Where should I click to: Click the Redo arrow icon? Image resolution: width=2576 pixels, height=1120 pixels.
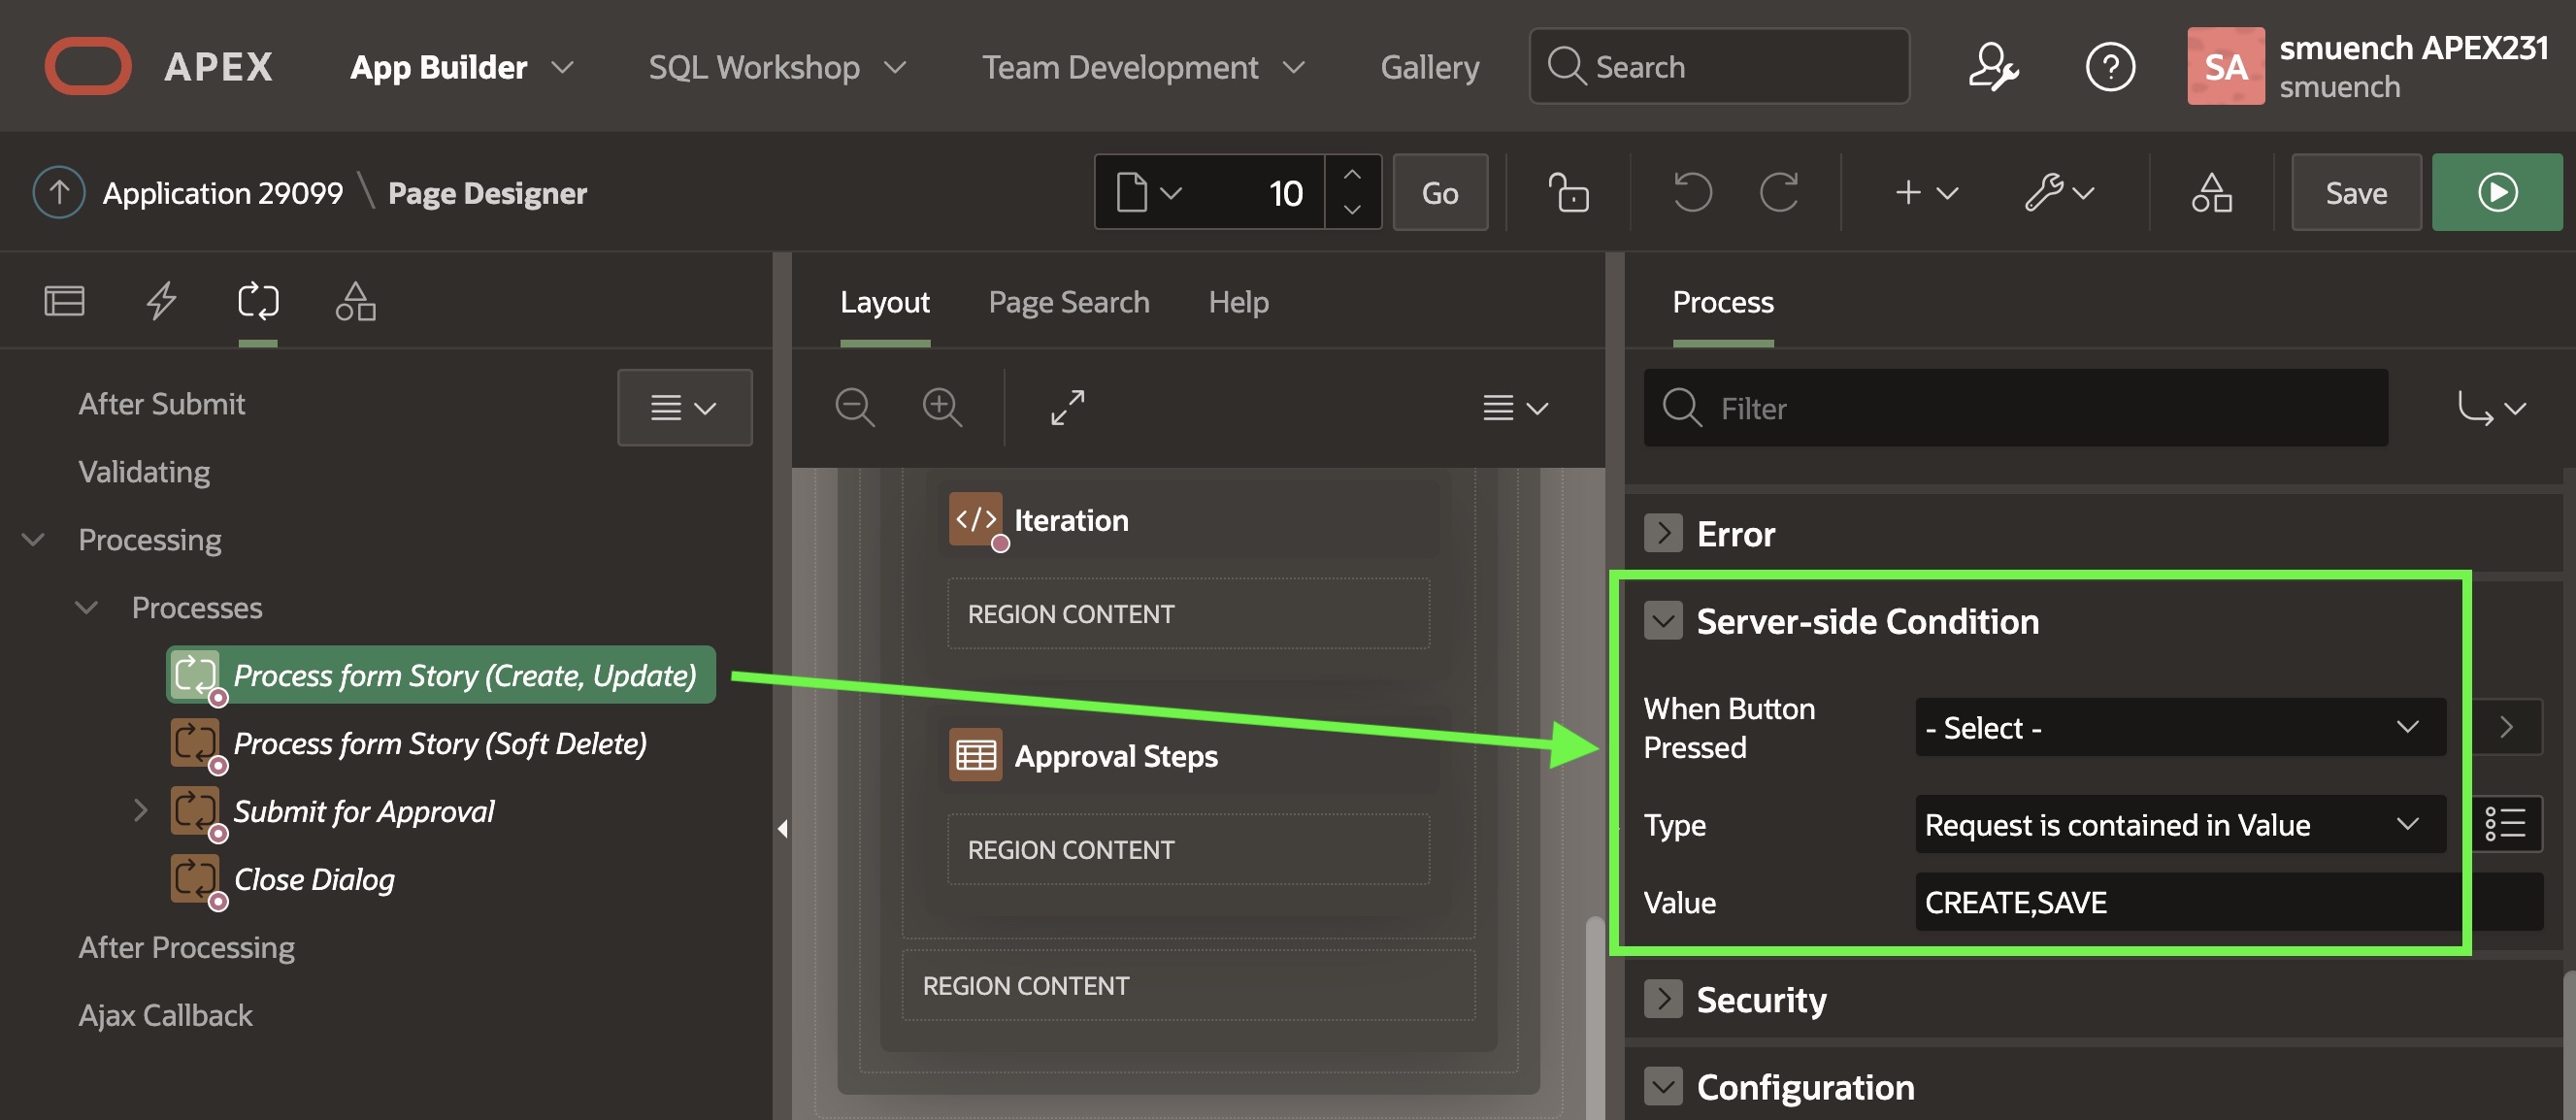1779,192
